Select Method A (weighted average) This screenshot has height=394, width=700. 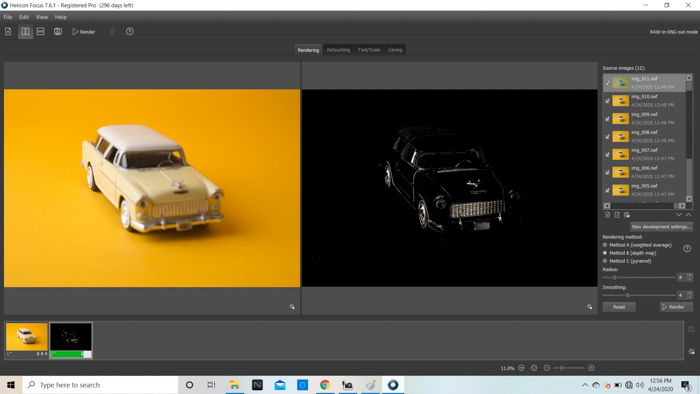click(x=637, y=245)
